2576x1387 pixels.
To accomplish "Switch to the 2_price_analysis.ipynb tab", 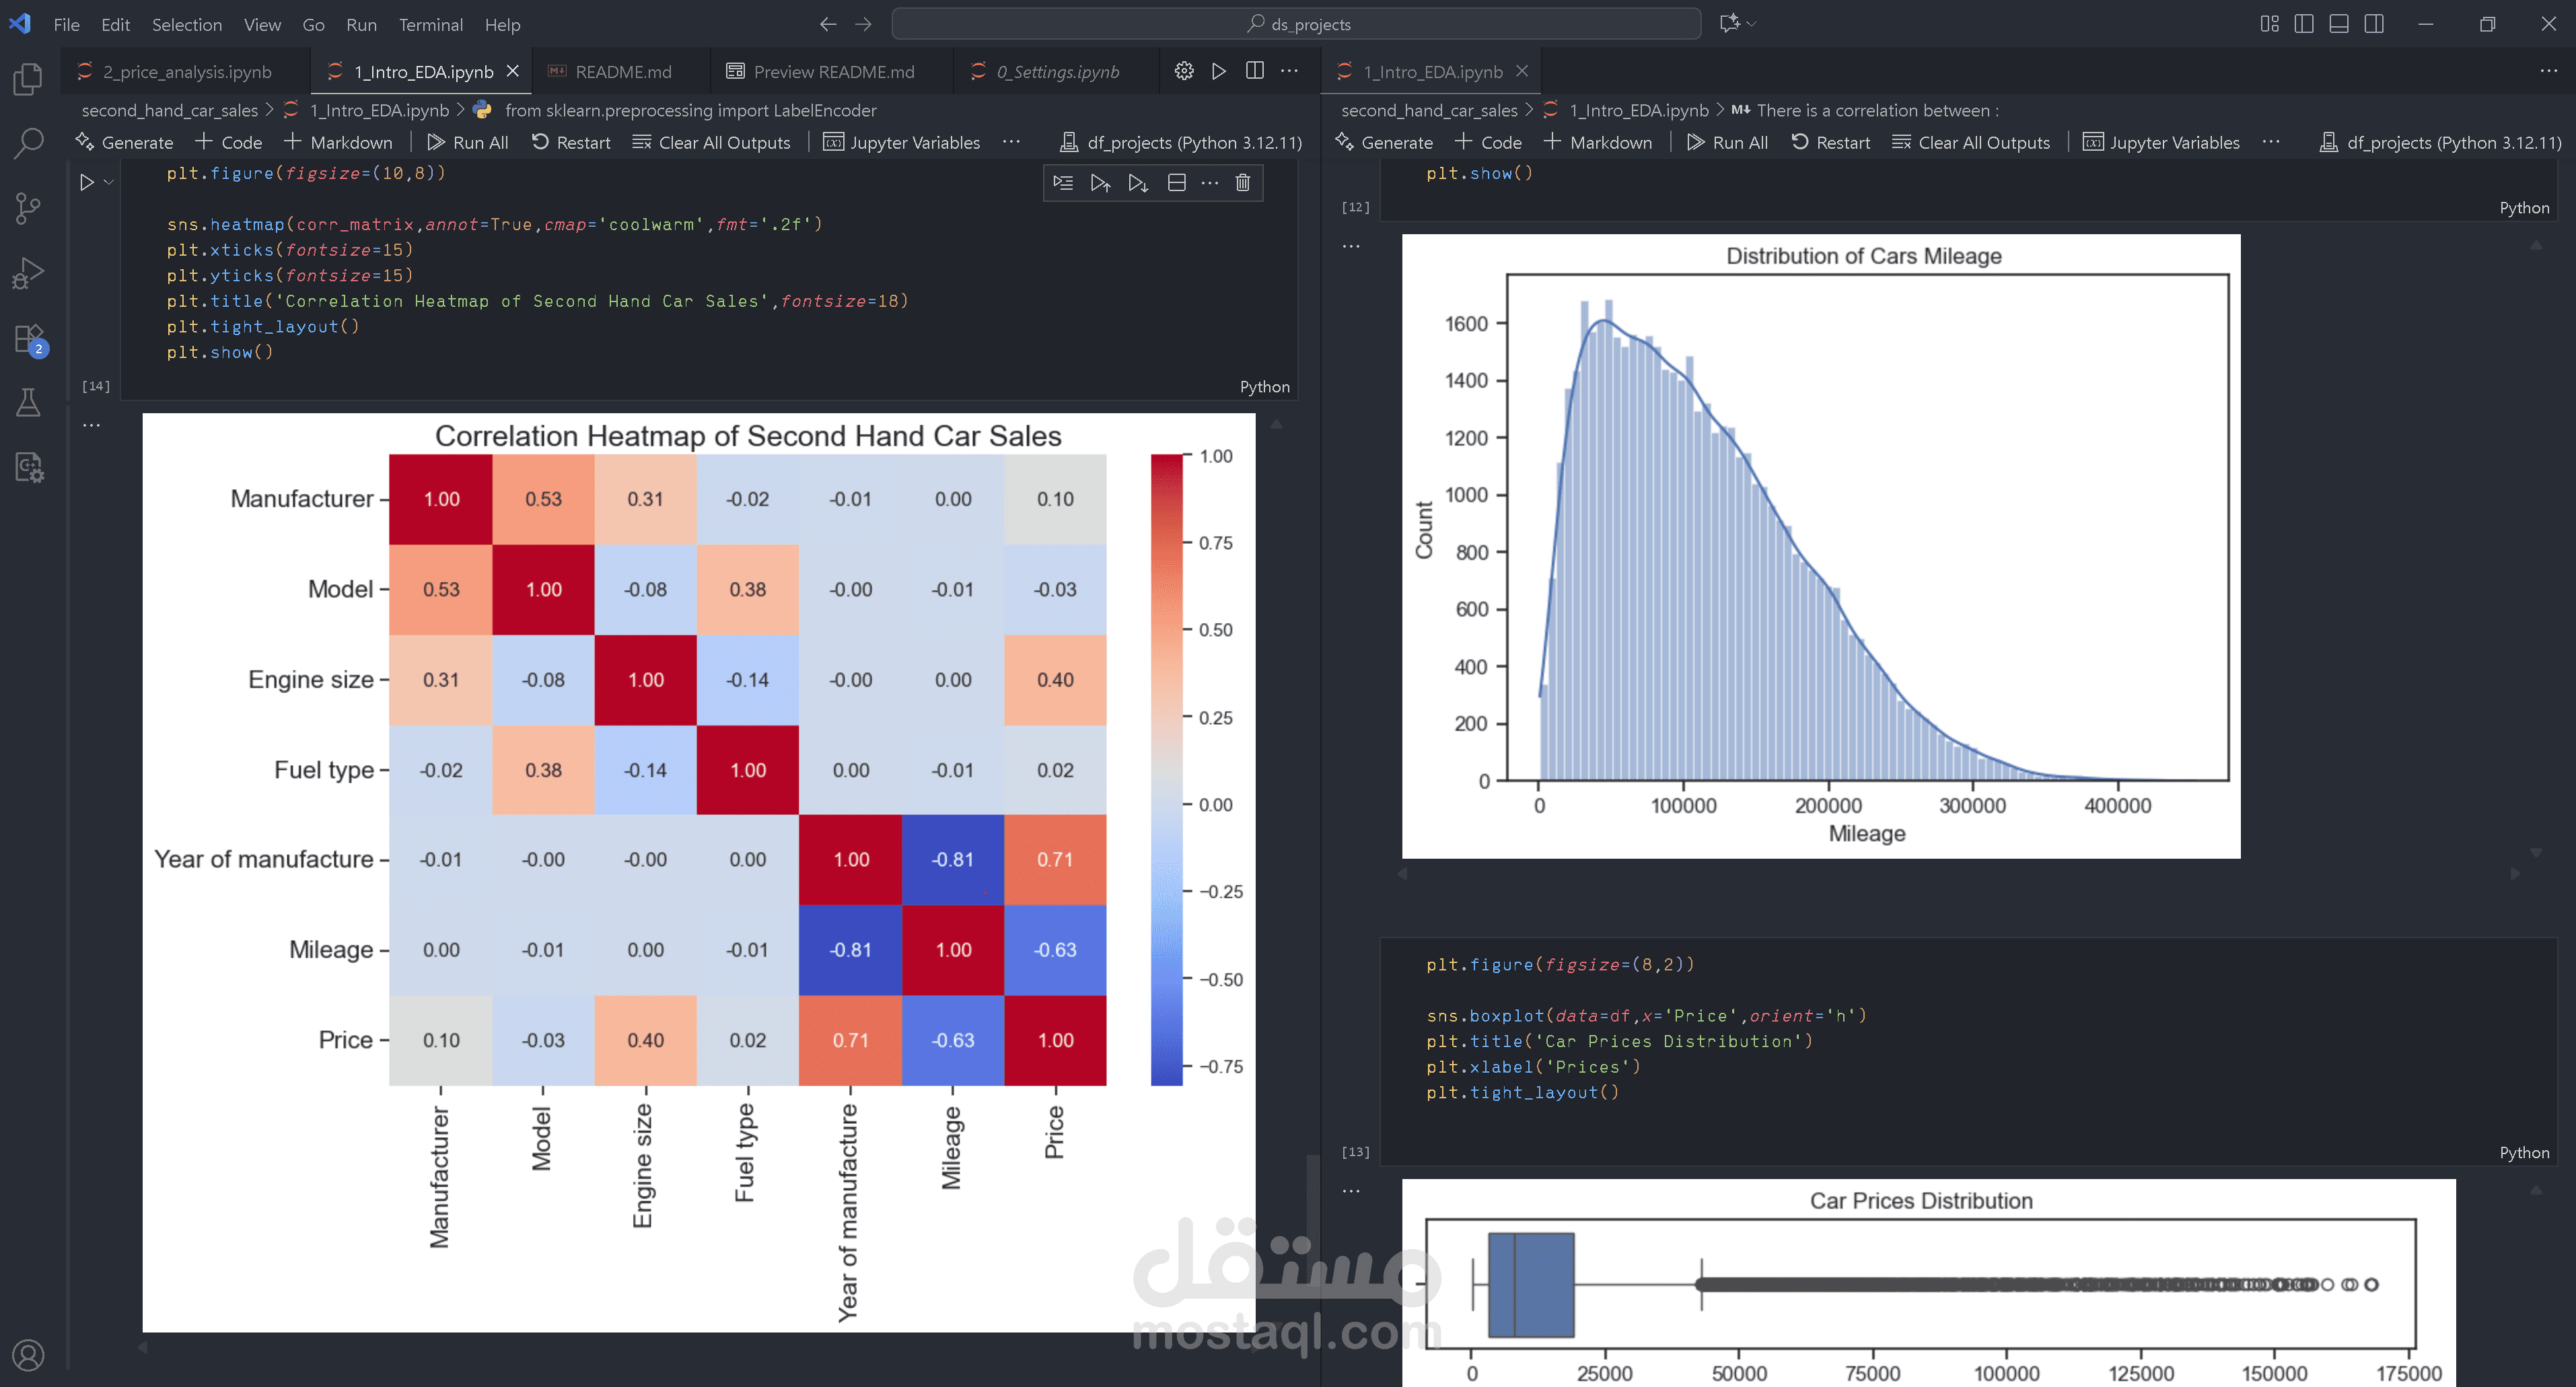I will [x=187, y=72].
